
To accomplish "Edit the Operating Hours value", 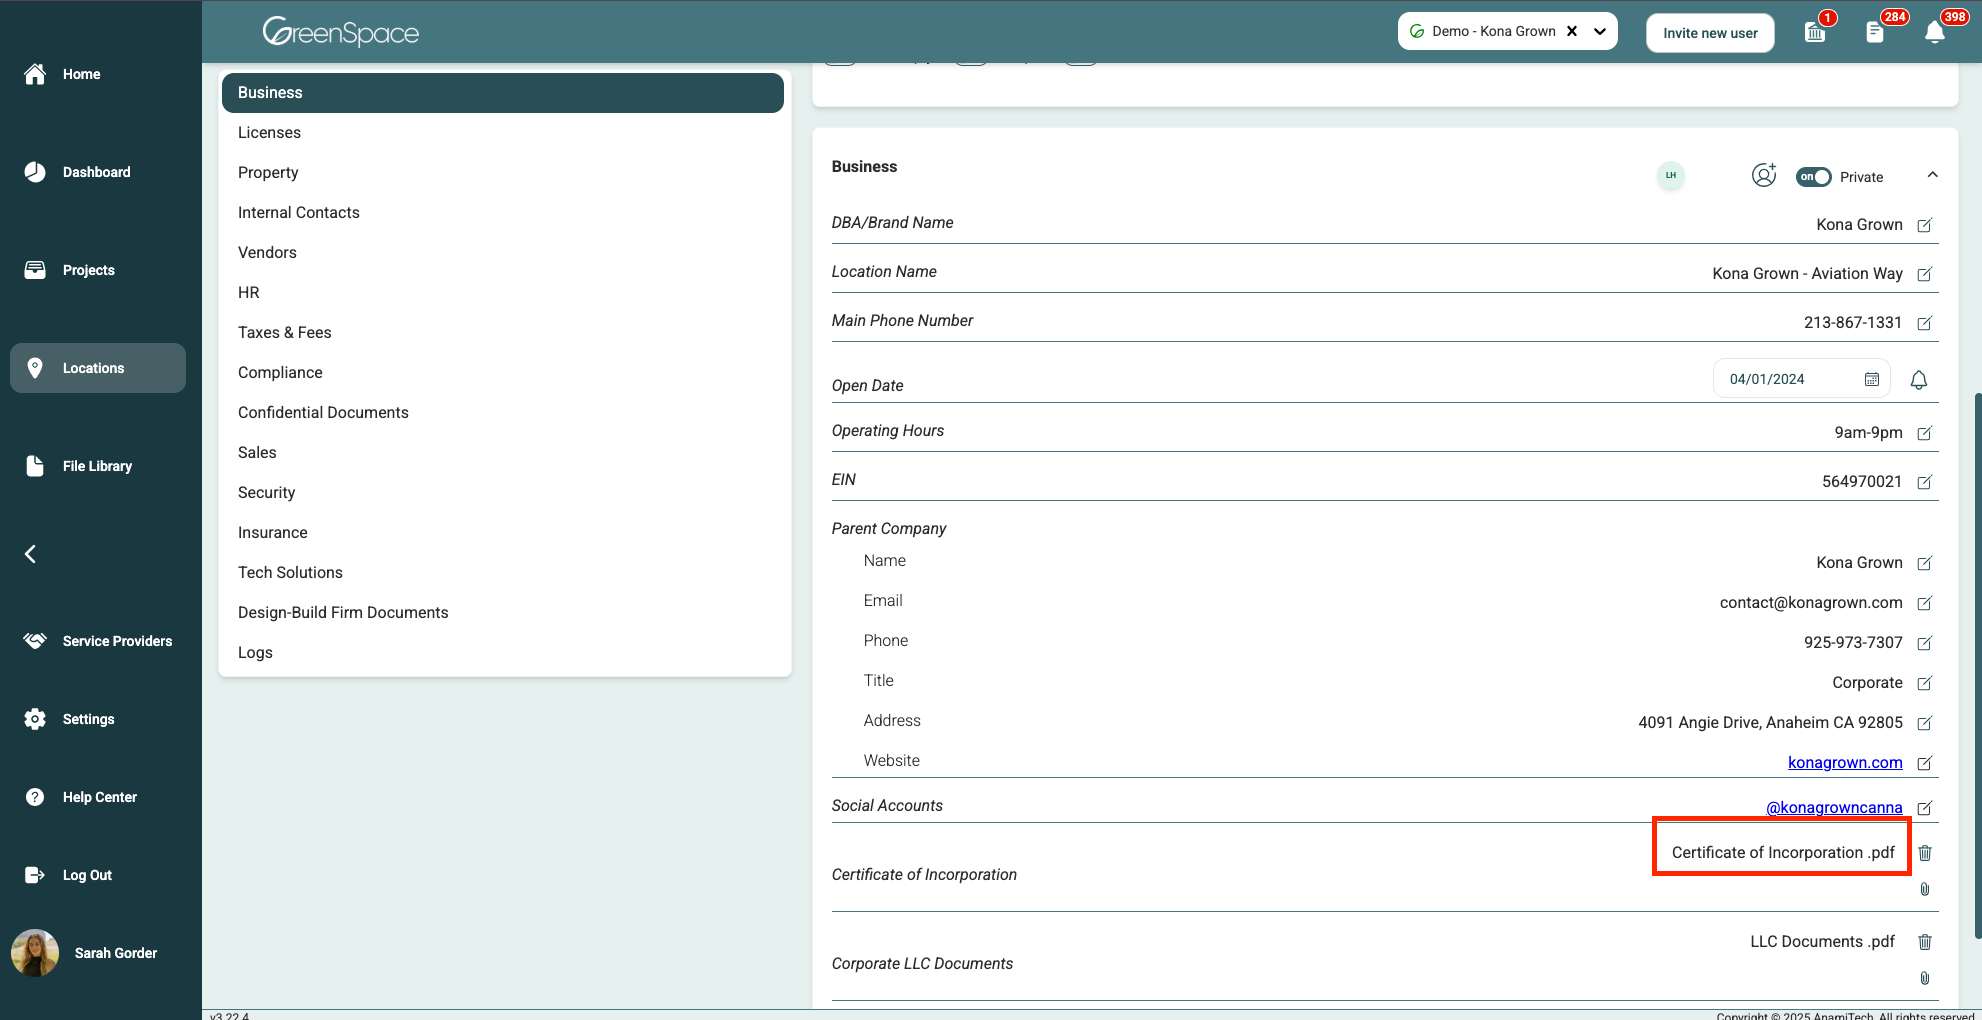I will 1925,433.
